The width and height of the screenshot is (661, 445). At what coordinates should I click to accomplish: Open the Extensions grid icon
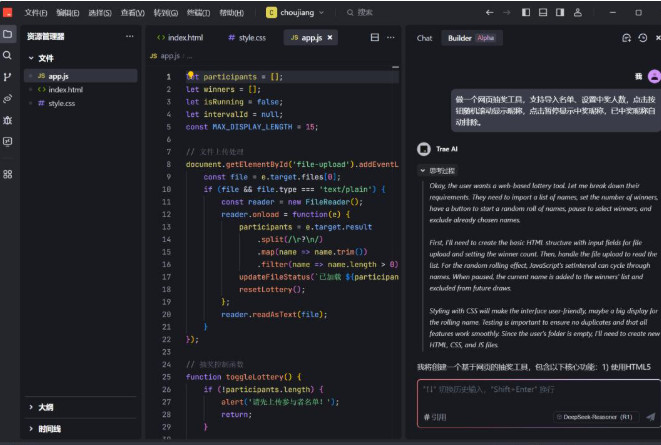point(8,174)
